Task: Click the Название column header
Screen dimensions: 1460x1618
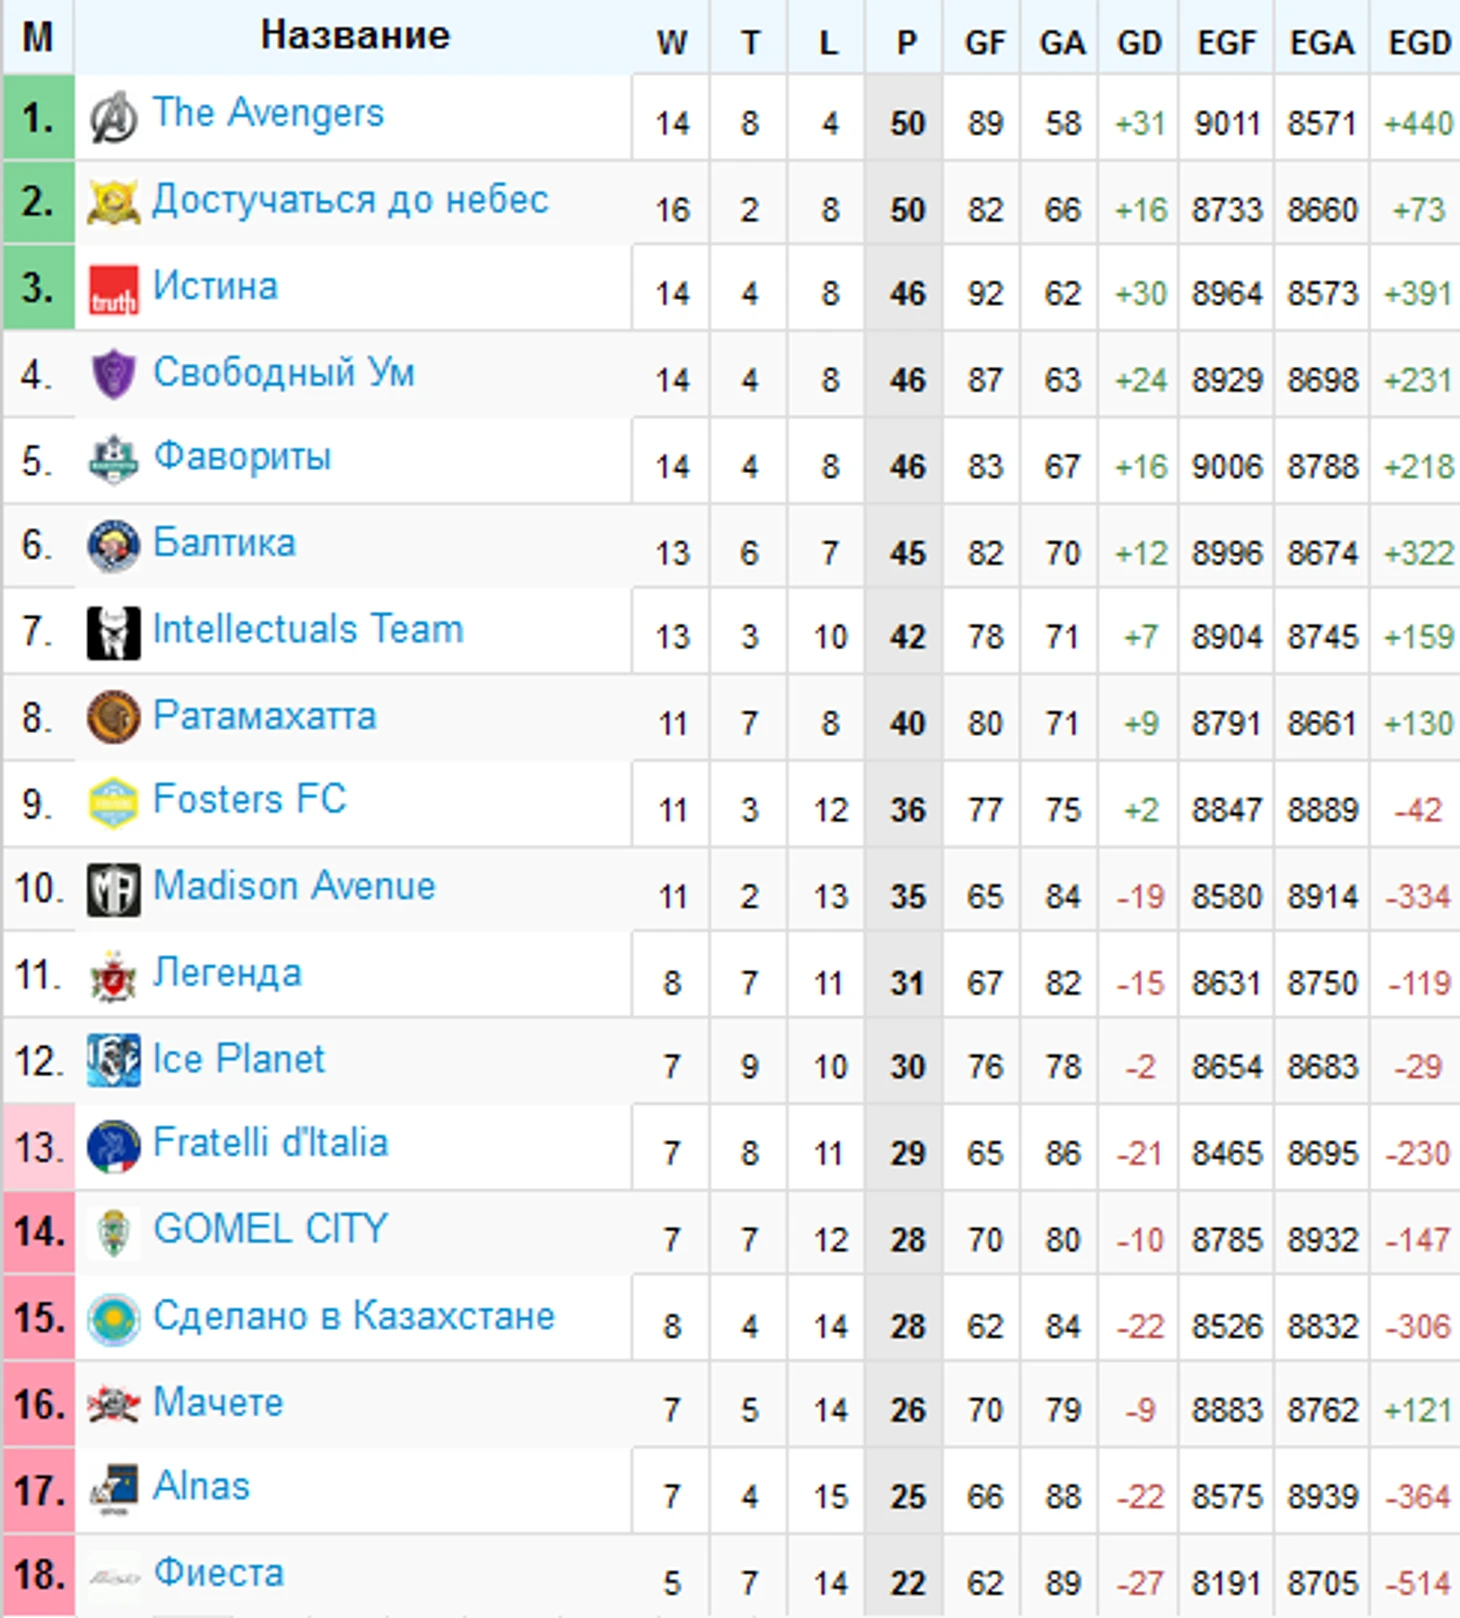Action: 355,35
